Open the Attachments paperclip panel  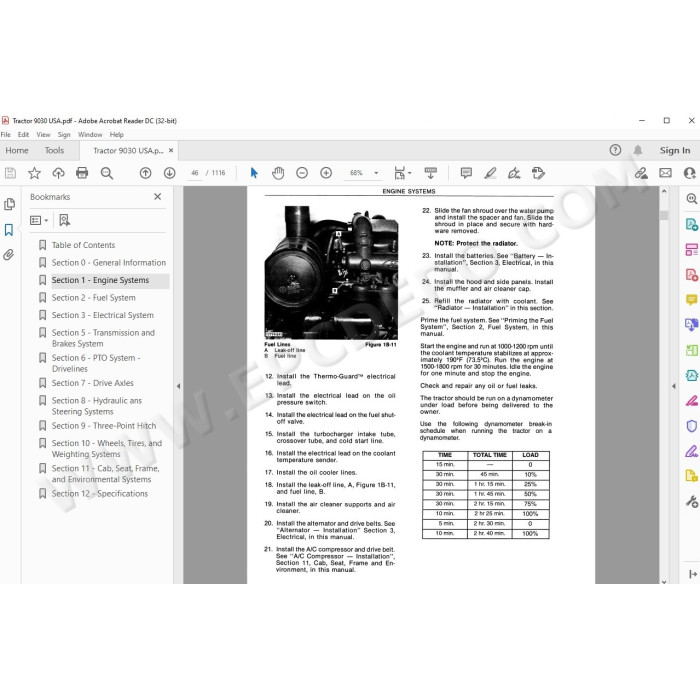(x=9, y=255)
